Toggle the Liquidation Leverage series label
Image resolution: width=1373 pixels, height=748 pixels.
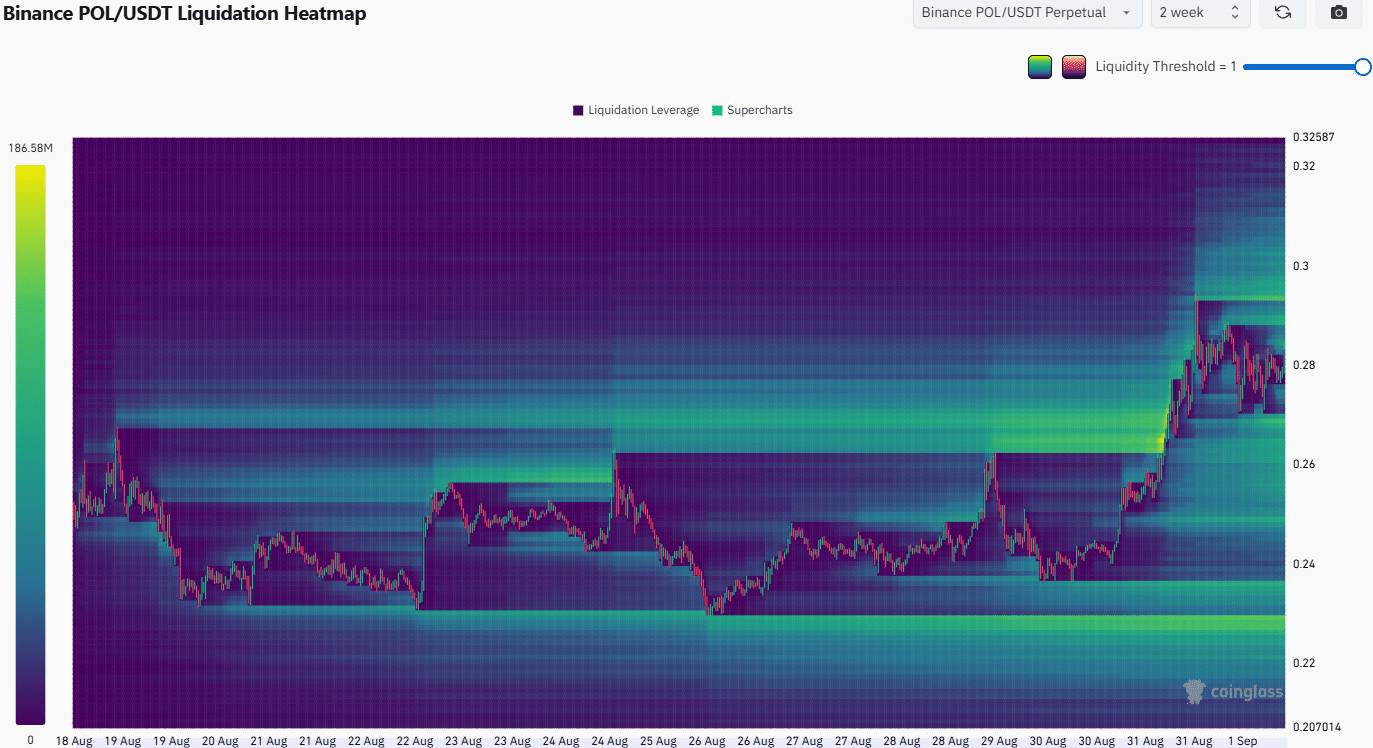tap(643, 110)
